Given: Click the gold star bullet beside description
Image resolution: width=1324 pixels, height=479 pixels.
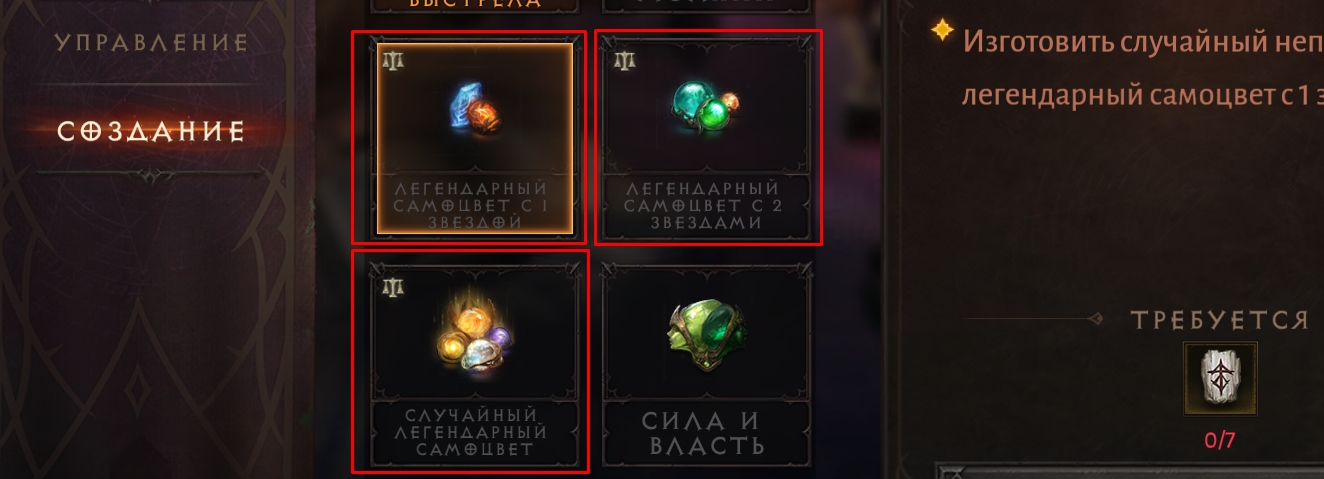Looking at the screenshot, I should click(941, 31).
